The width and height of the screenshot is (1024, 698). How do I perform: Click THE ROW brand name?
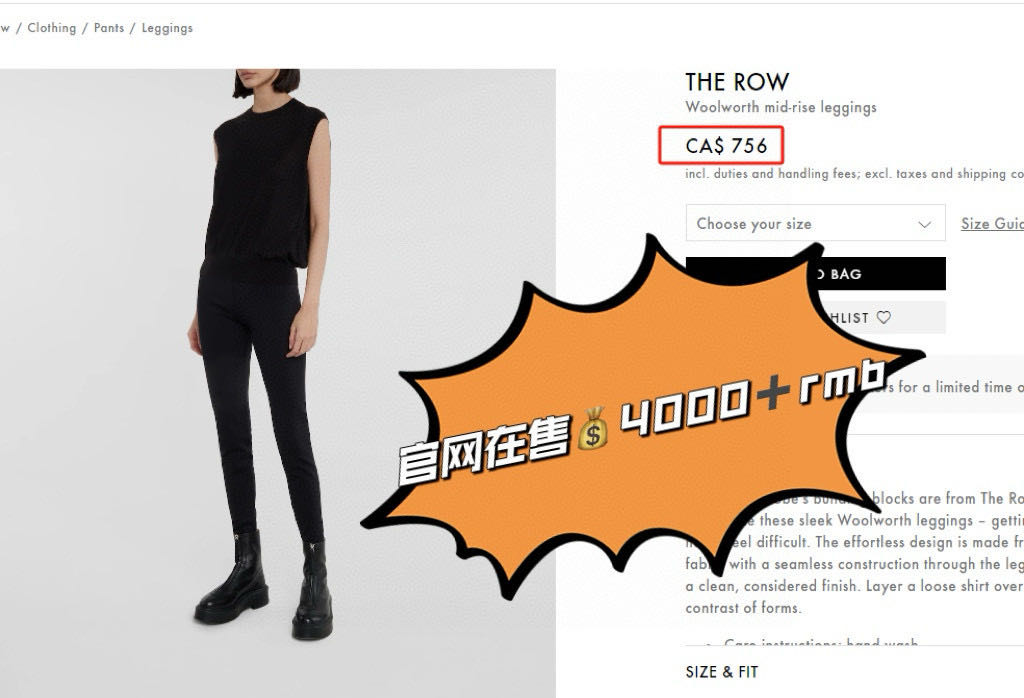tap(737, 82)
